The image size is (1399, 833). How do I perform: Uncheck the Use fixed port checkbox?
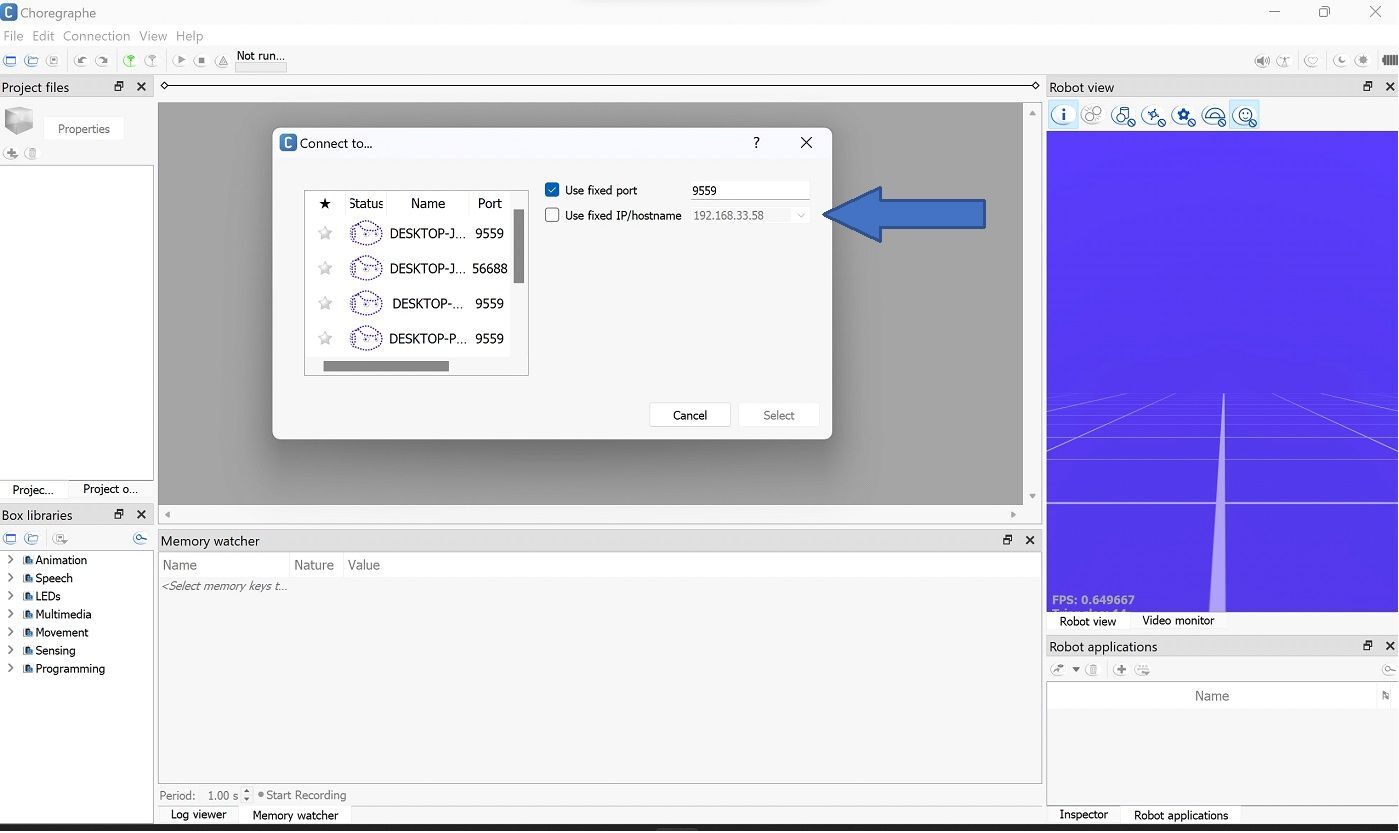tap(552, 190)
